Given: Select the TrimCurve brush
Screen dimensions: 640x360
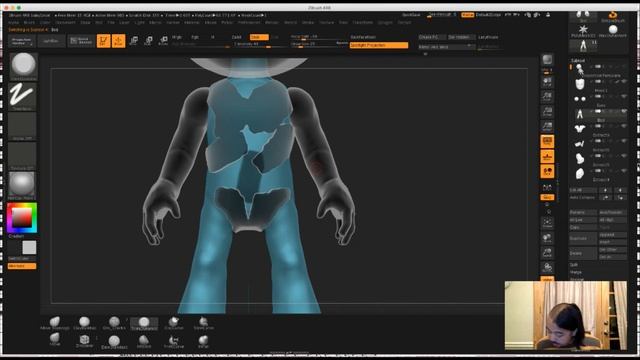Looking at the screenshot, I should [174, 341].
